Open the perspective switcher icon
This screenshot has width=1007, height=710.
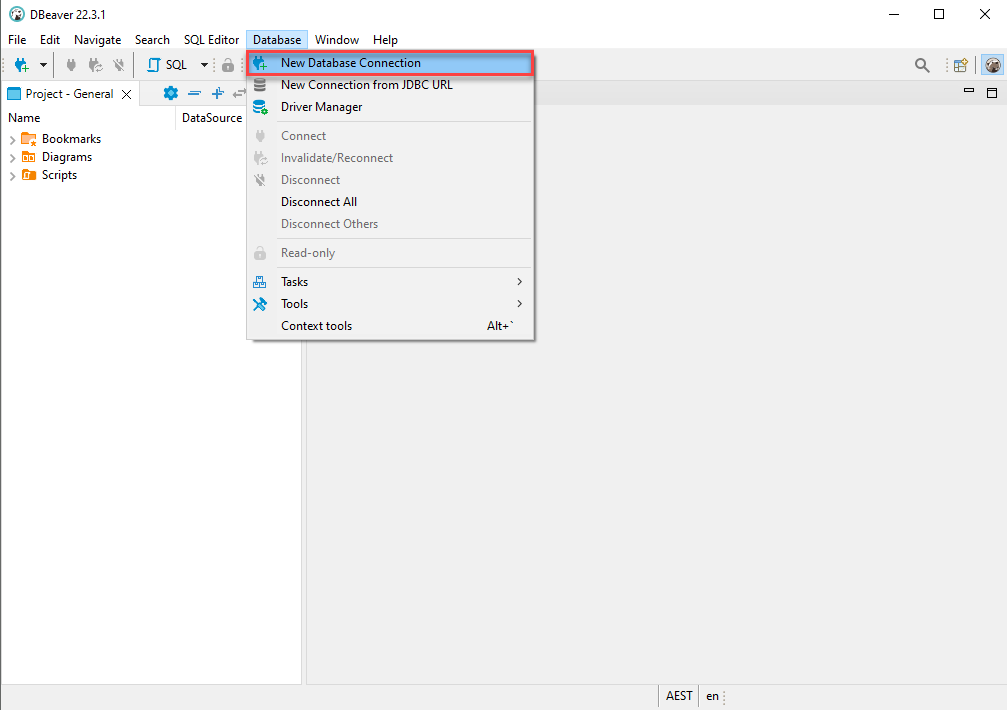tap(960, 65)
